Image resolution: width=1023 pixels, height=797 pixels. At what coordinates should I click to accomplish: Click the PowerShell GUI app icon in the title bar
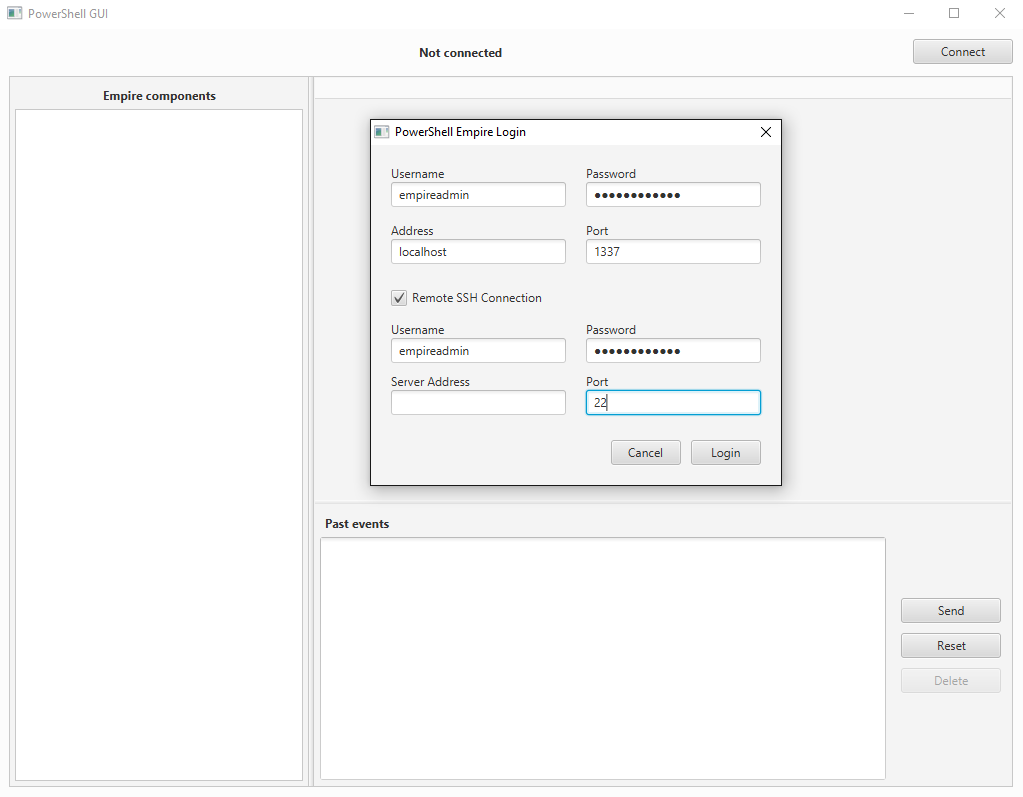14,13
